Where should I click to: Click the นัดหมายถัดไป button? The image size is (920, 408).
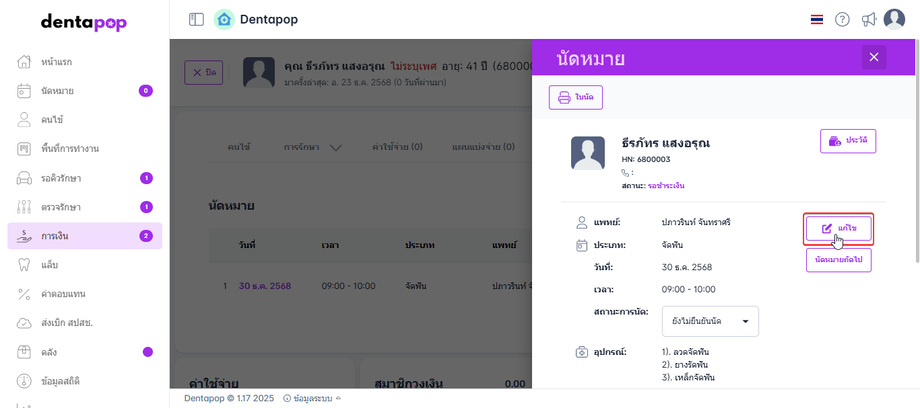[838, 260]
